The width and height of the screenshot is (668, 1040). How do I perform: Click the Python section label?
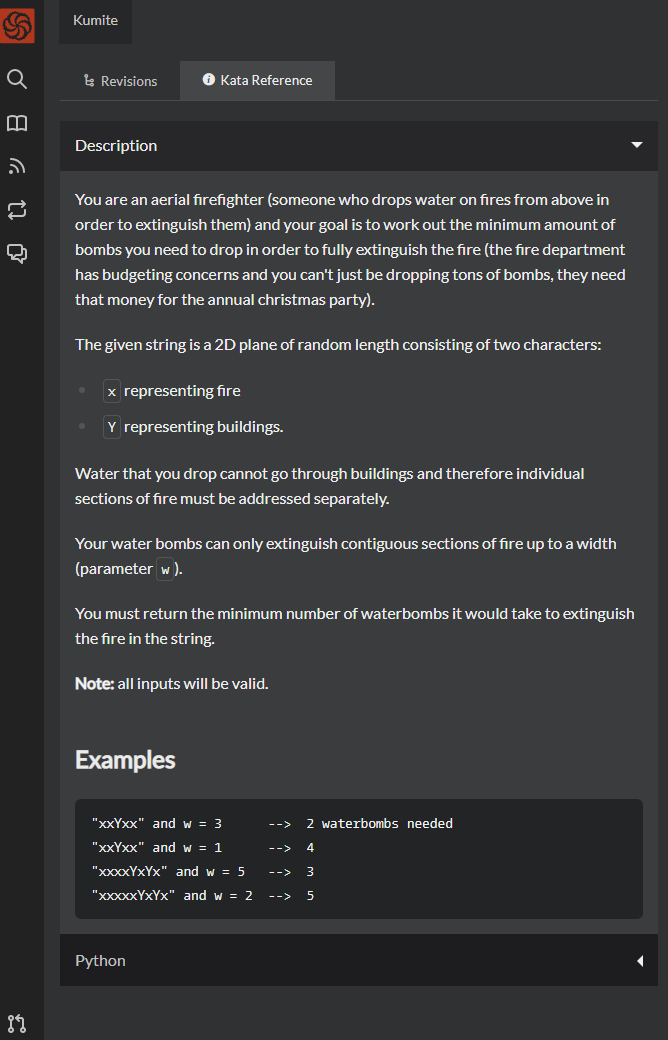tap(100, 960)
